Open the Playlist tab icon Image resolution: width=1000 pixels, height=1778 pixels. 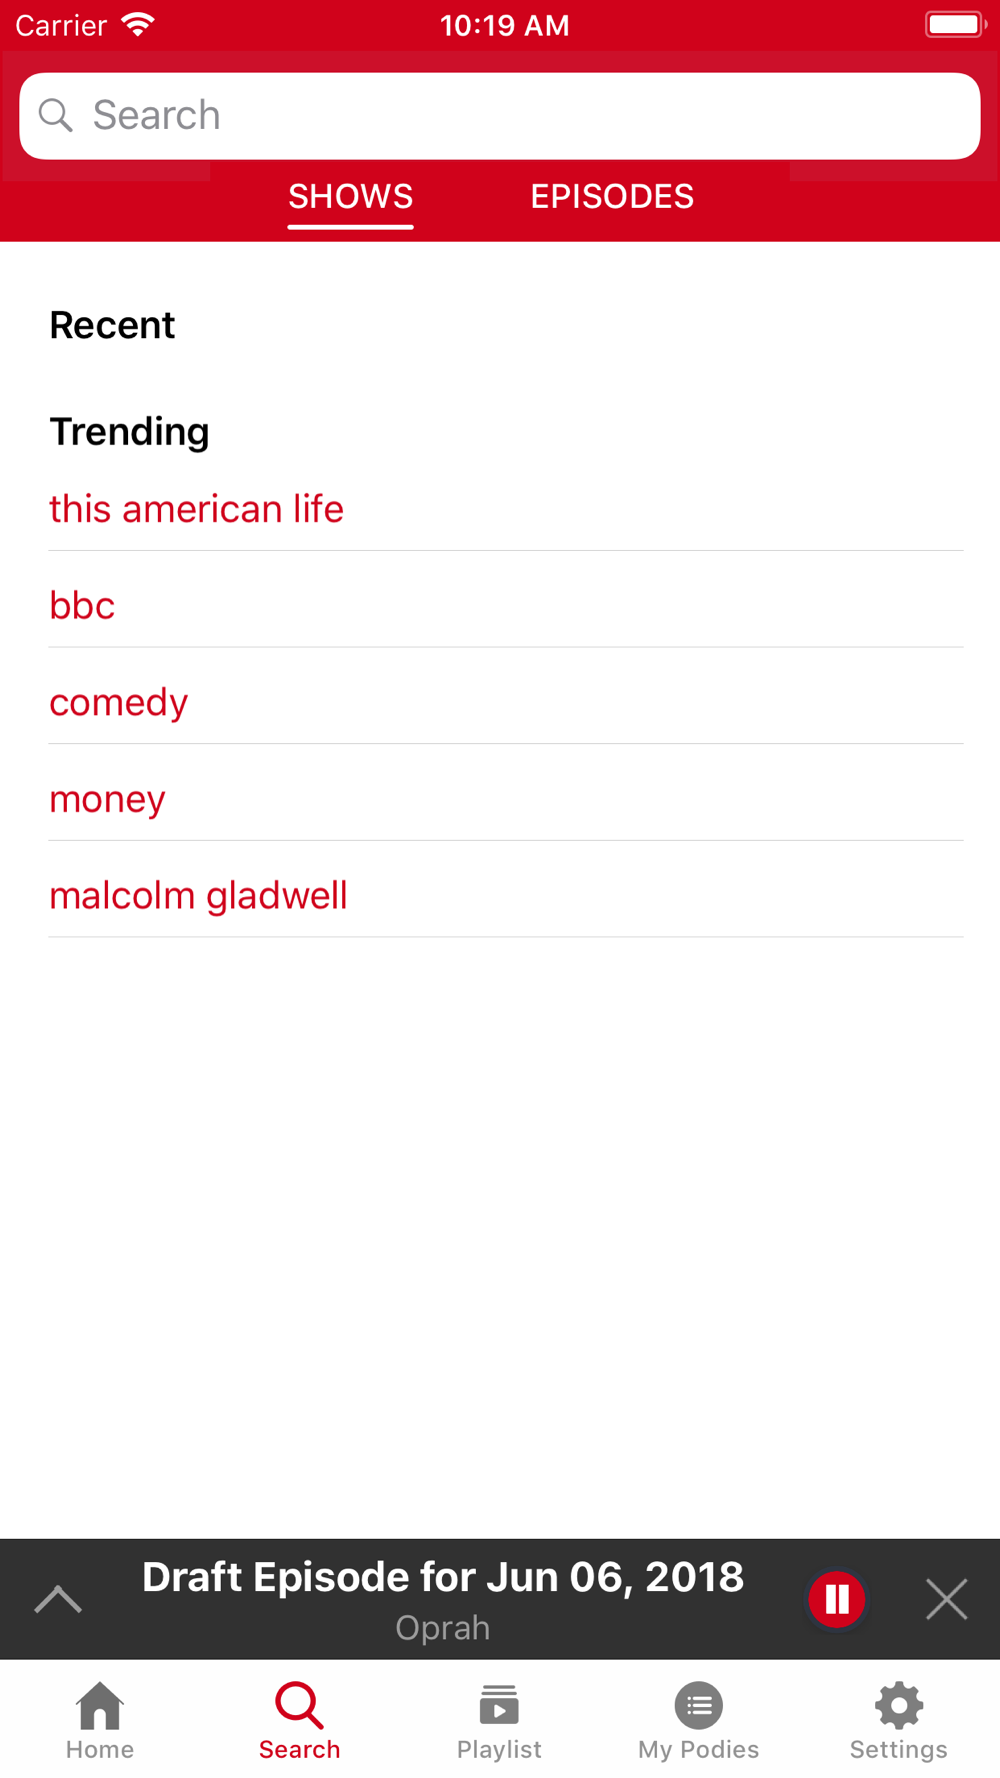[499, 1705]
